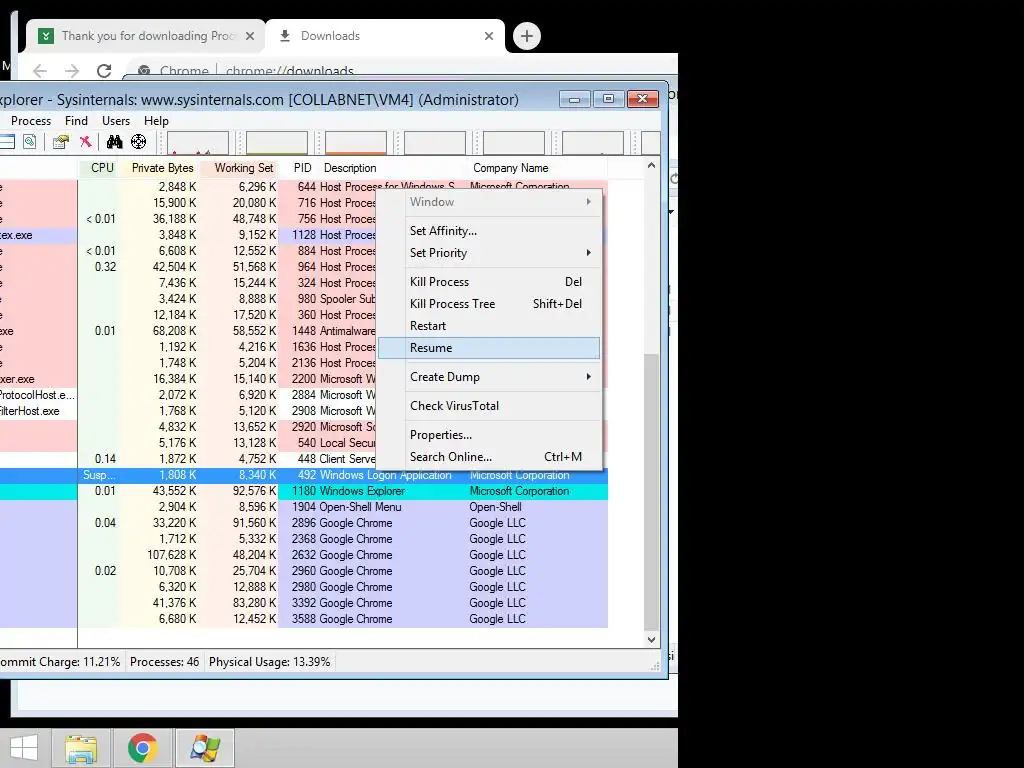Switch to Thank you for downloading Chrome tab

(x=145, y=36)
